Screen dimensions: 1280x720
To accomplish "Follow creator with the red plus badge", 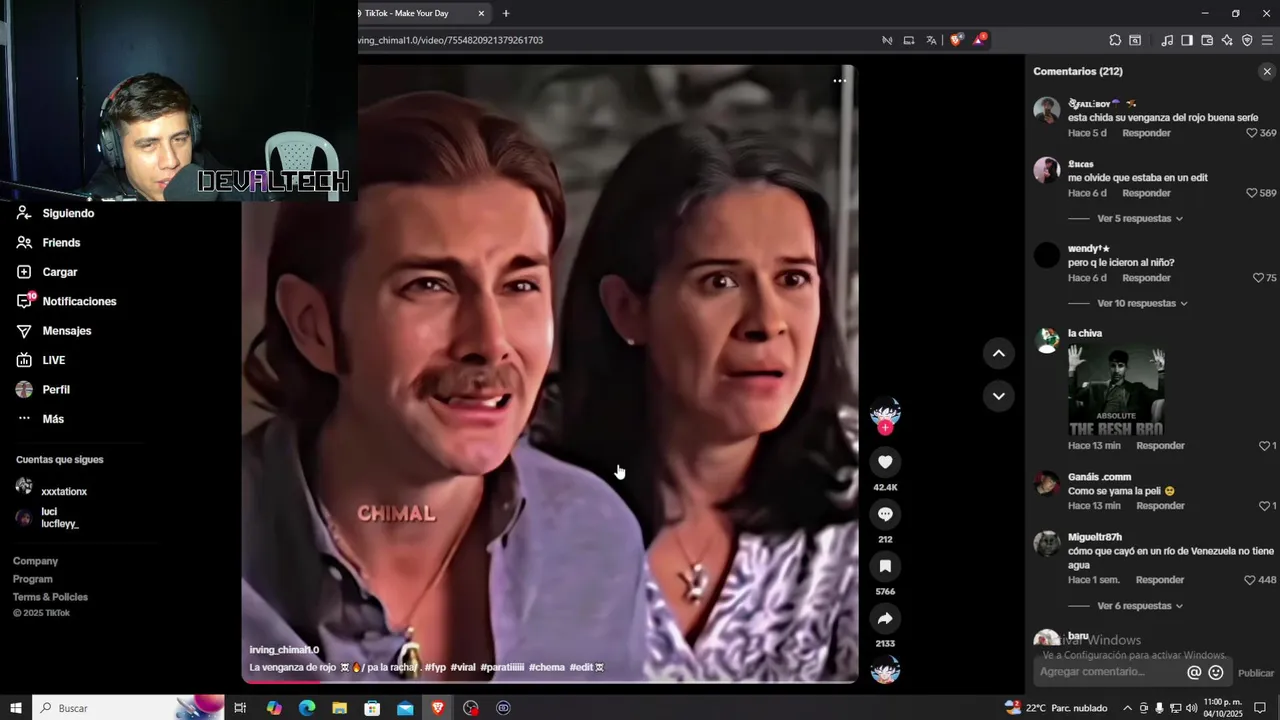I will (x=885, y=428).
